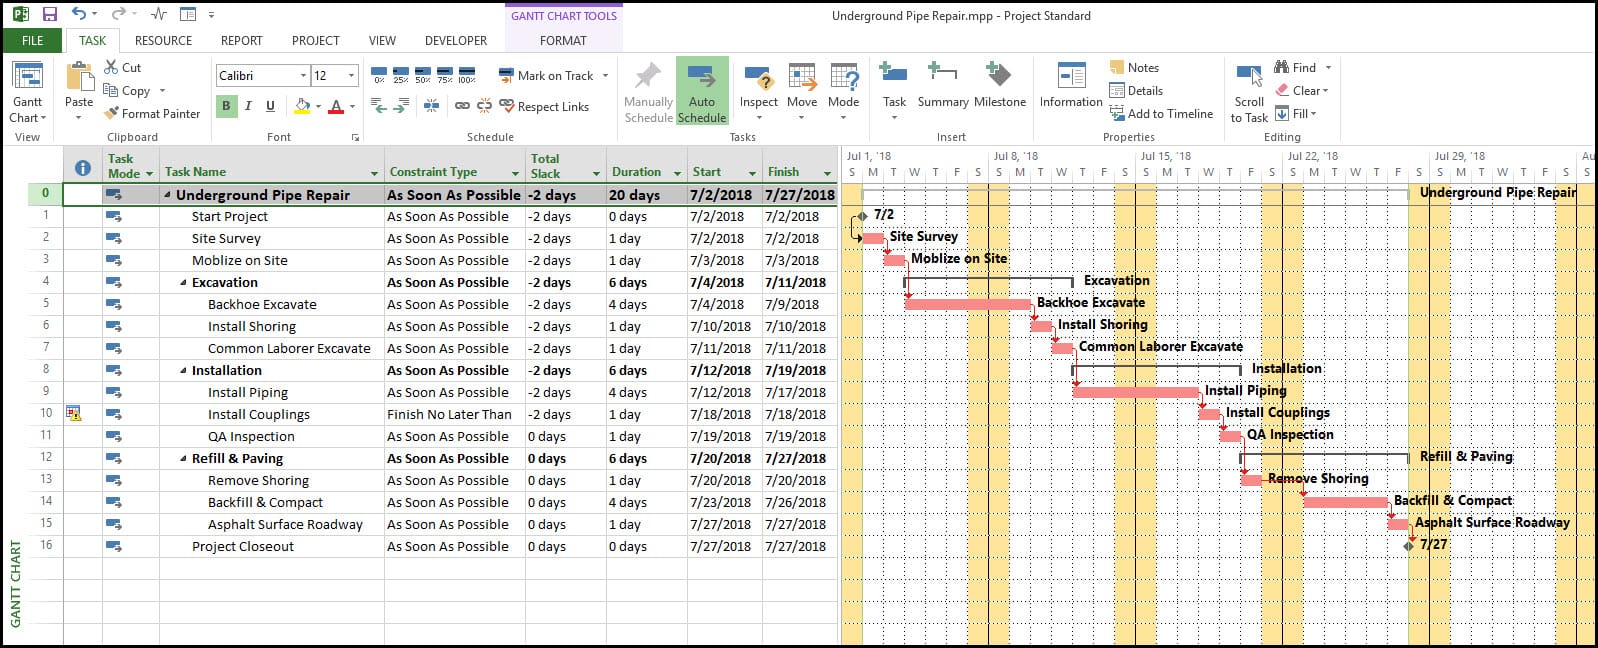Viewport: 1598px width, 648px height.
Task: Click the red font color button
Action: pyautogui.click(x=336, y=106)
